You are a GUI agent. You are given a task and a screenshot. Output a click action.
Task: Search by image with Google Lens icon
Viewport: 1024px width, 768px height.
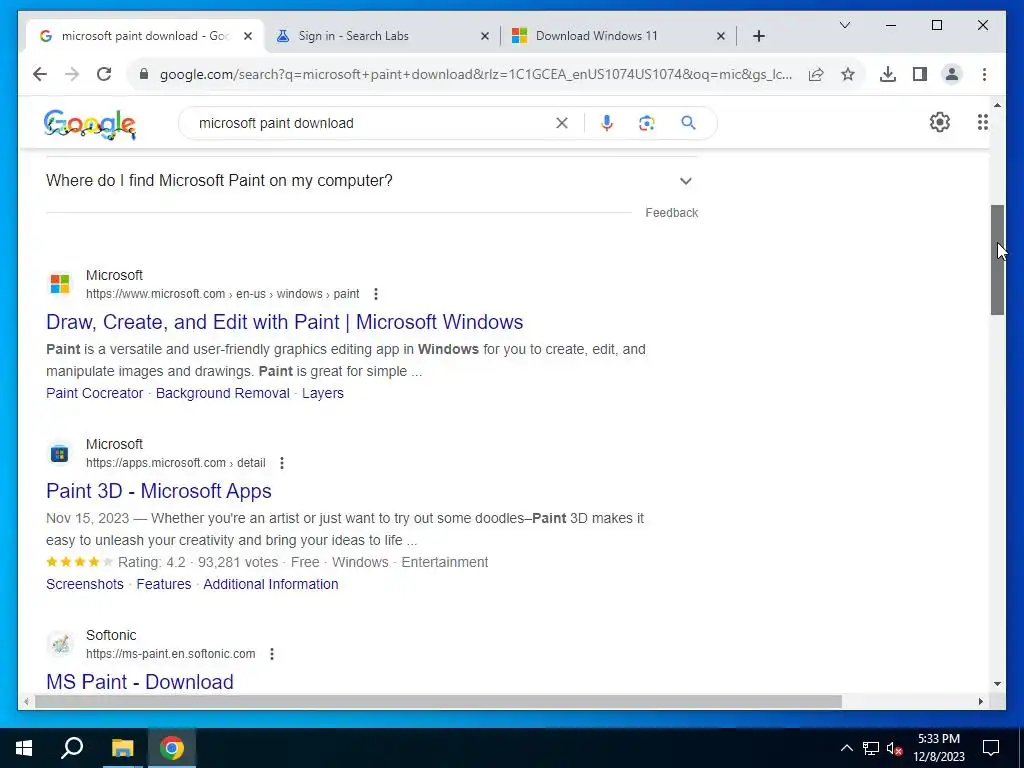point(647,123)
